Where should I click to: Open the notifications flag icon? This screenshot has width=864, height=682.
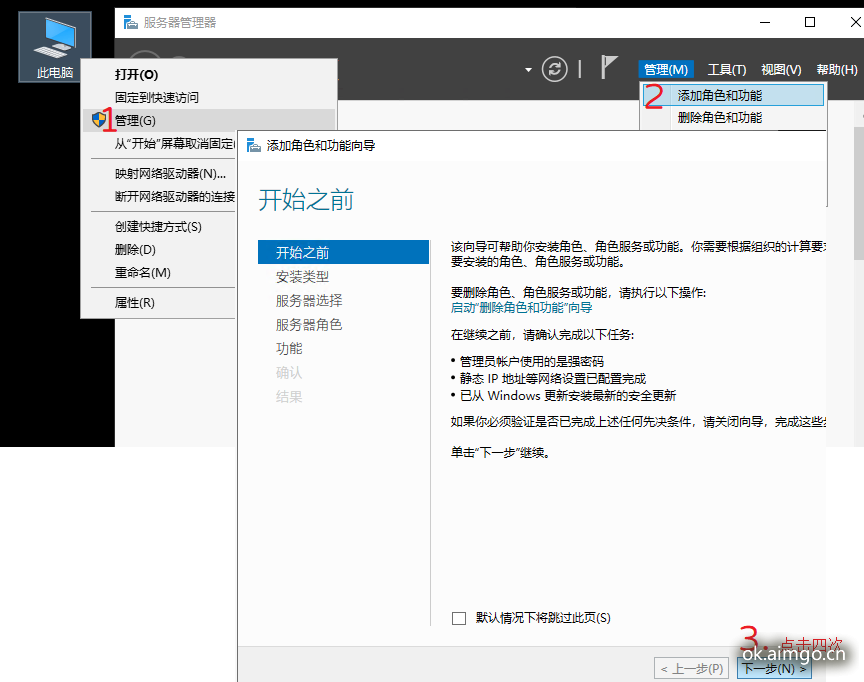[609, 68]
